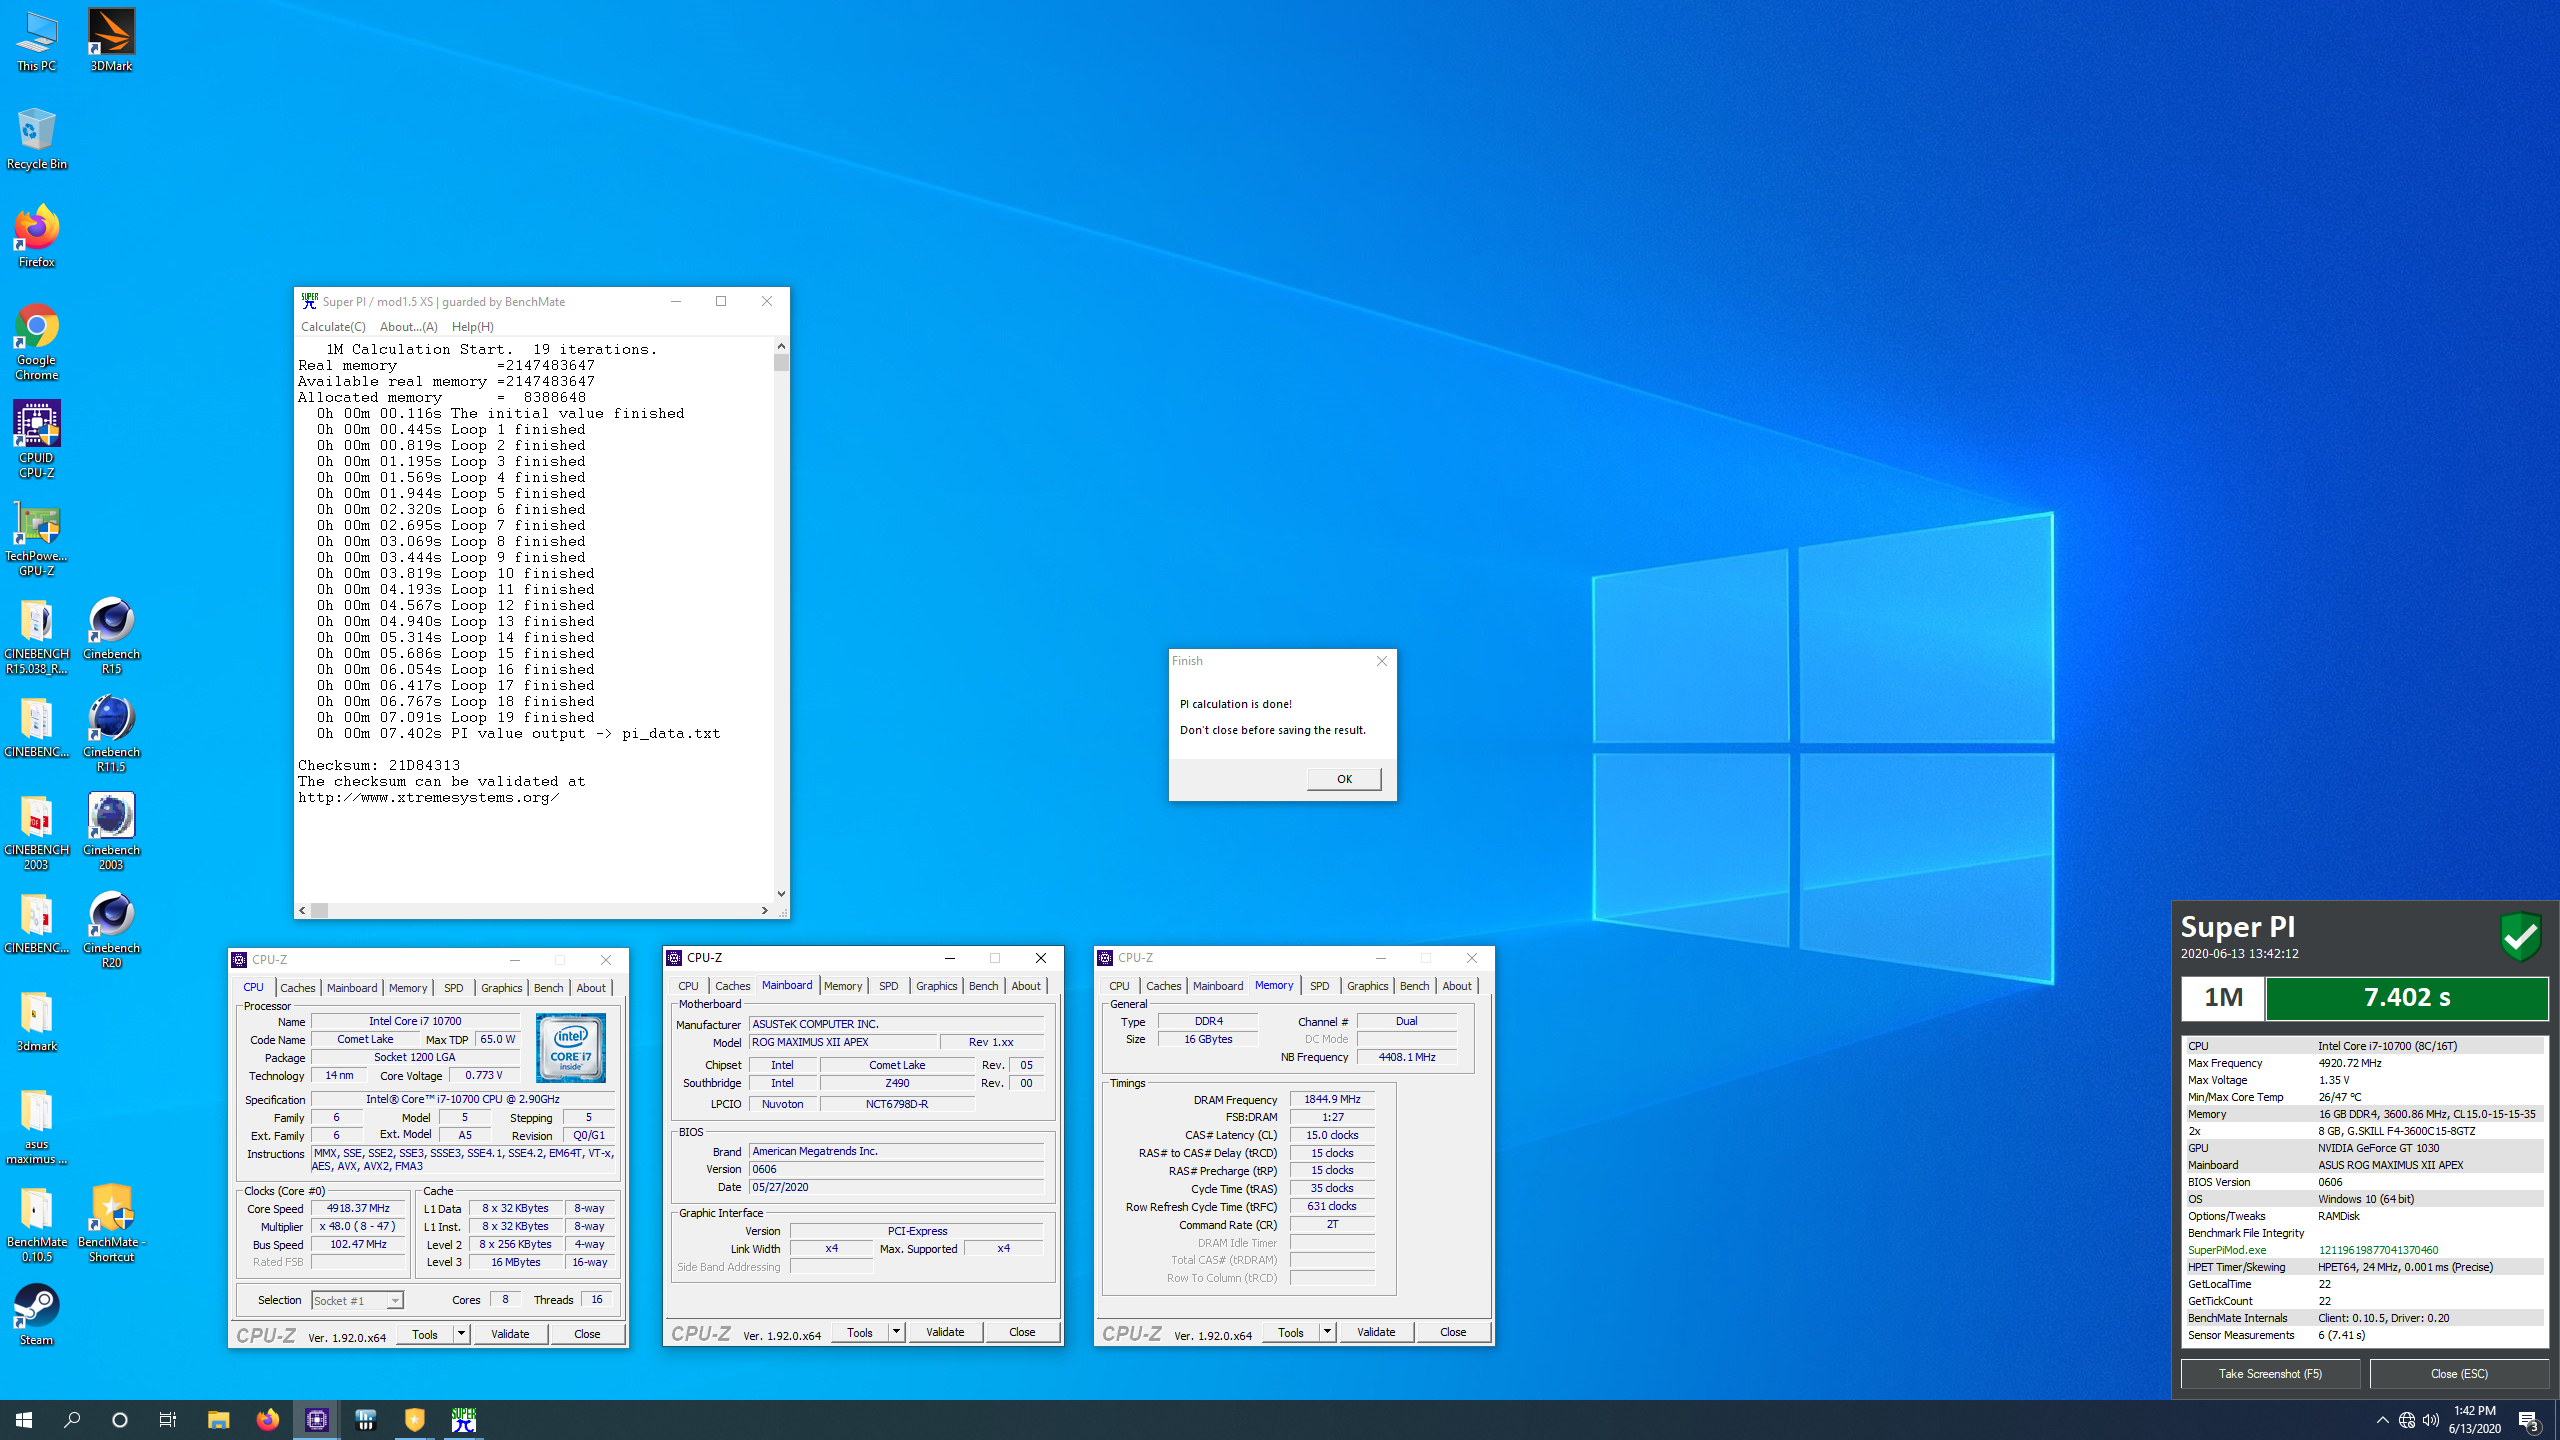Launch Firefox from the desktop
Screen dimensions: 2560x1440
coord(36,236)
